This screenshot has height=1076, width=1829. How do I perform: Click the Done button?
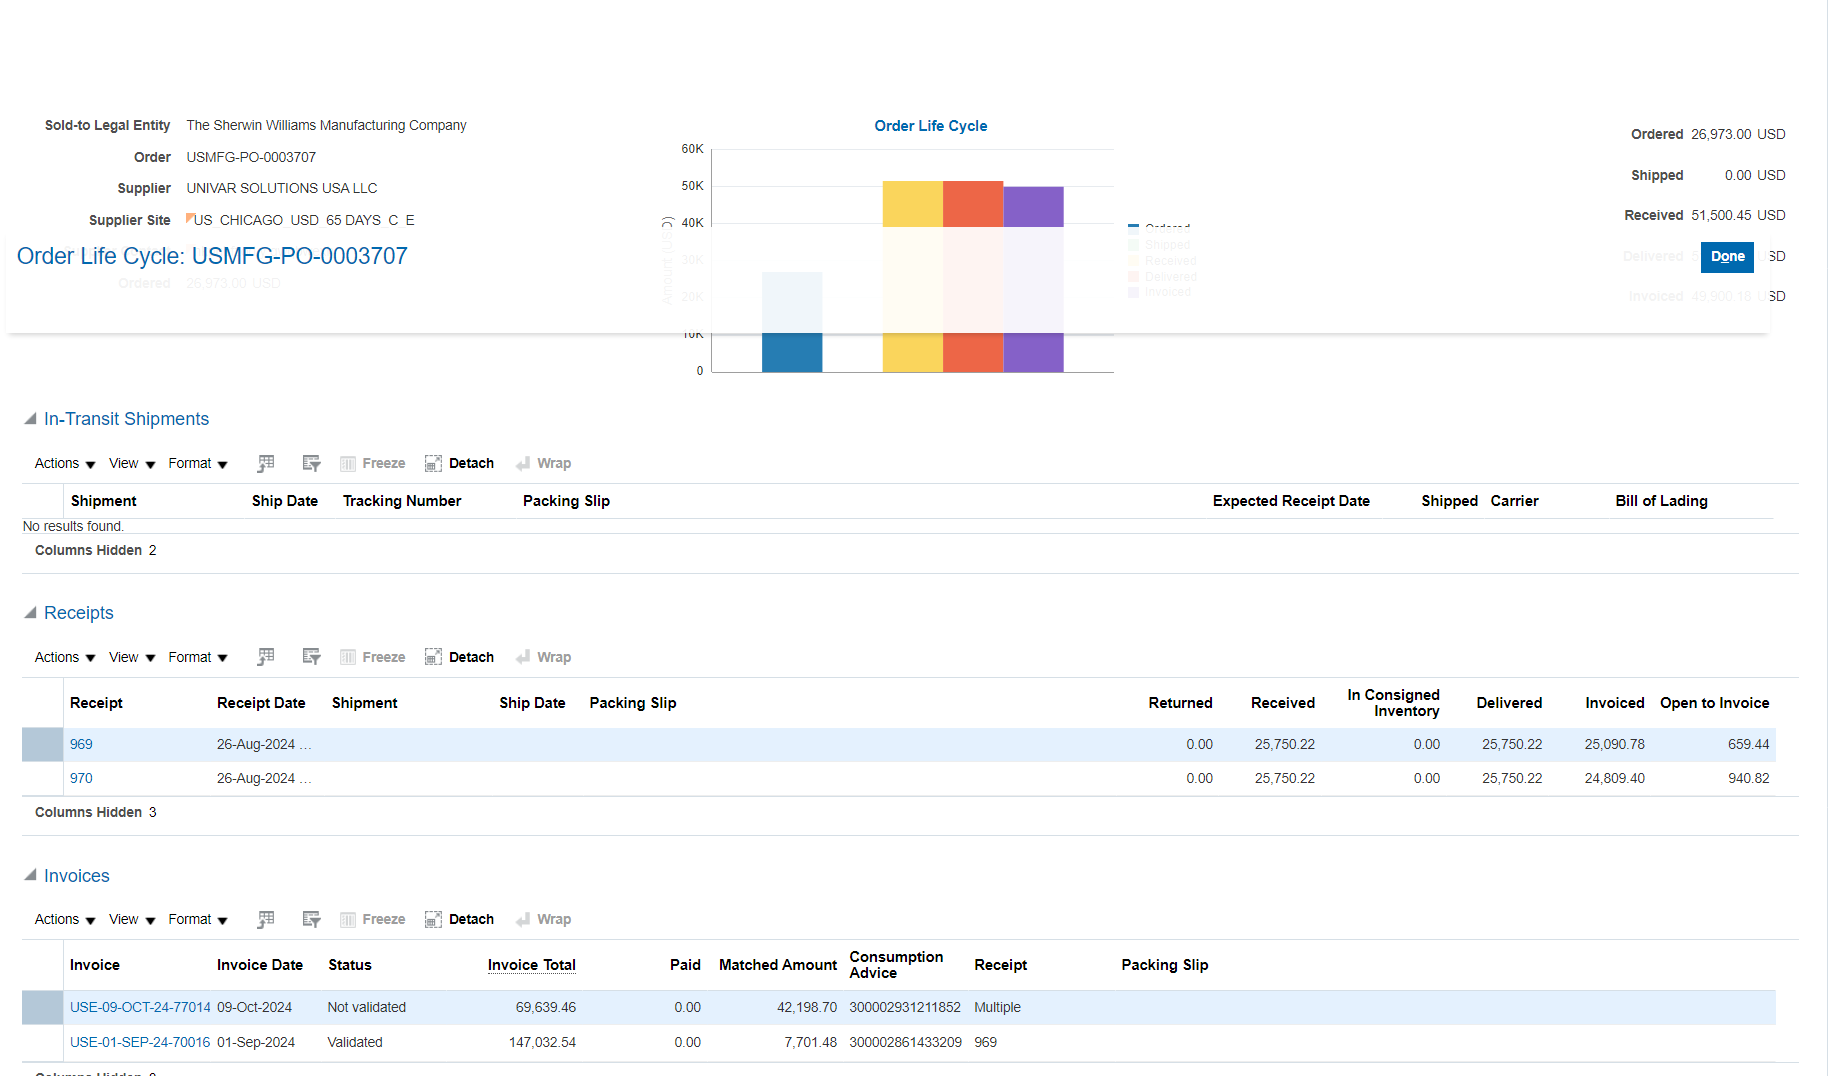pos(1726,257)
